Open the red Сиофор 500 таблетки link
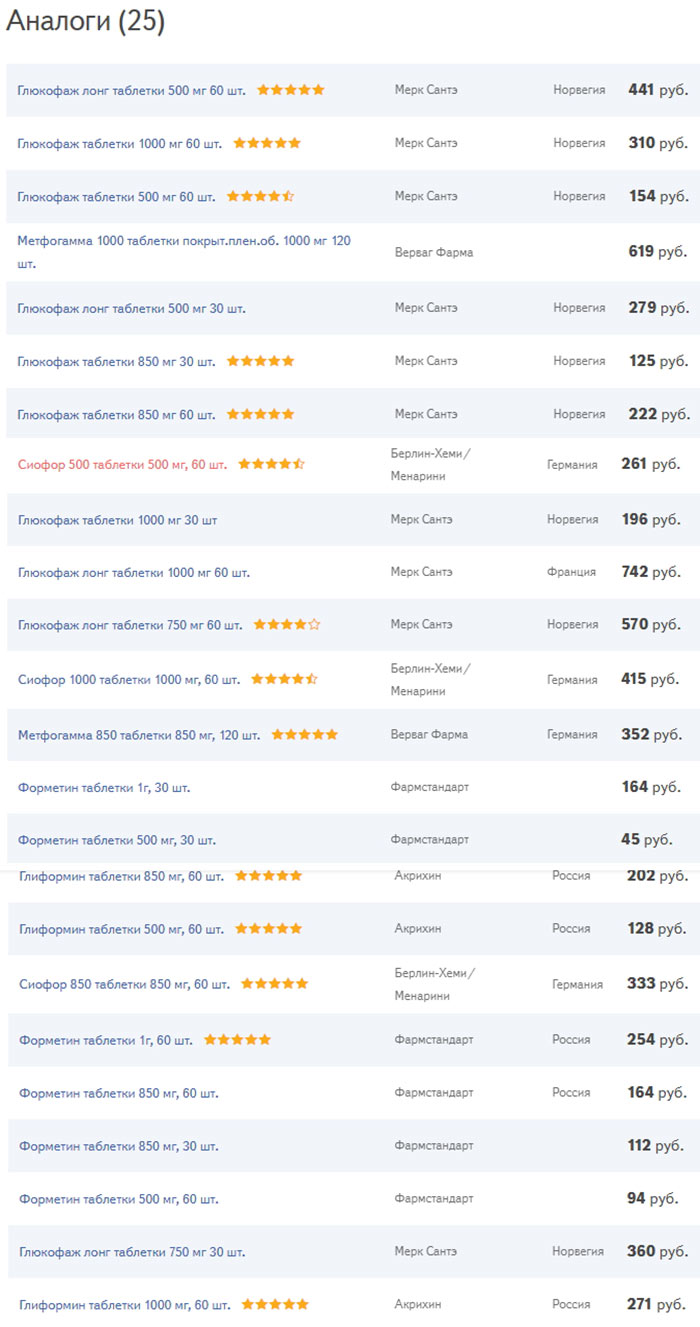This screenshot has width=700, height=1327. coord(122,465)
